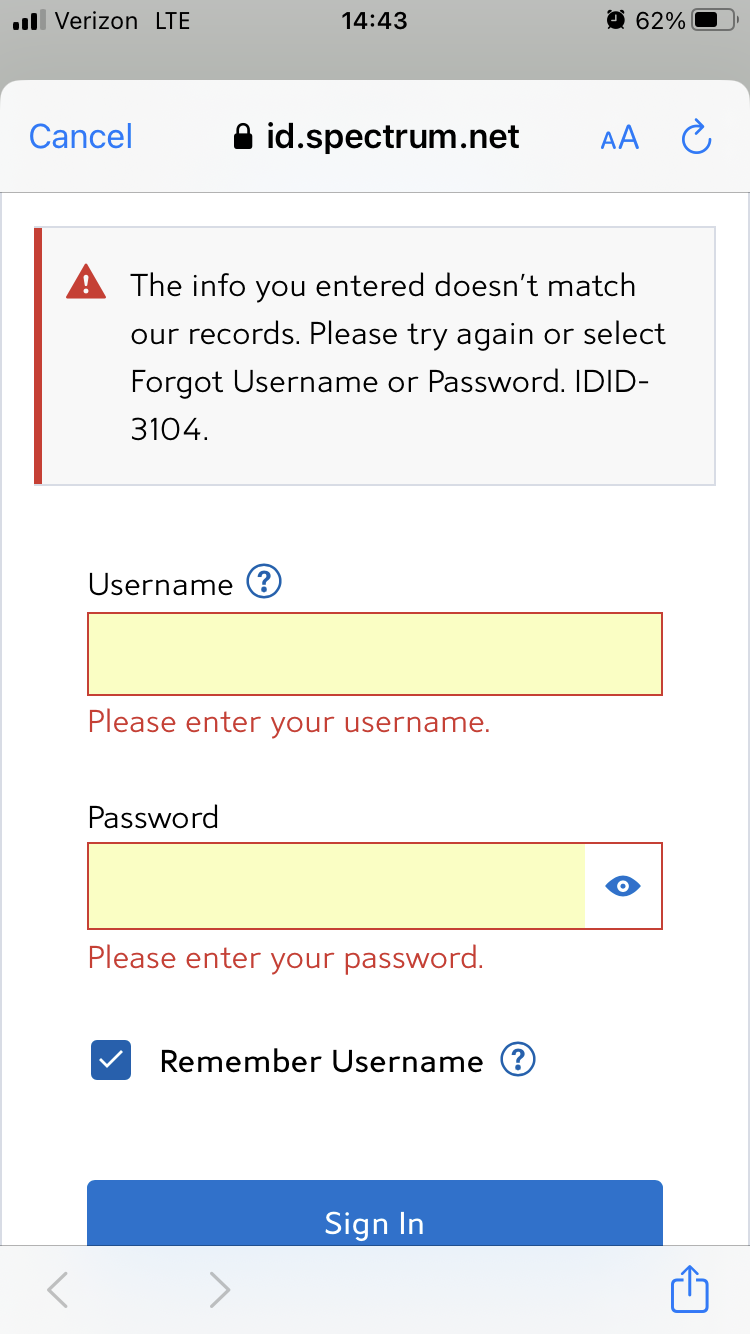Show password with the eye icon
Viewport: 750px width, 1334px height.
(623, 886)
